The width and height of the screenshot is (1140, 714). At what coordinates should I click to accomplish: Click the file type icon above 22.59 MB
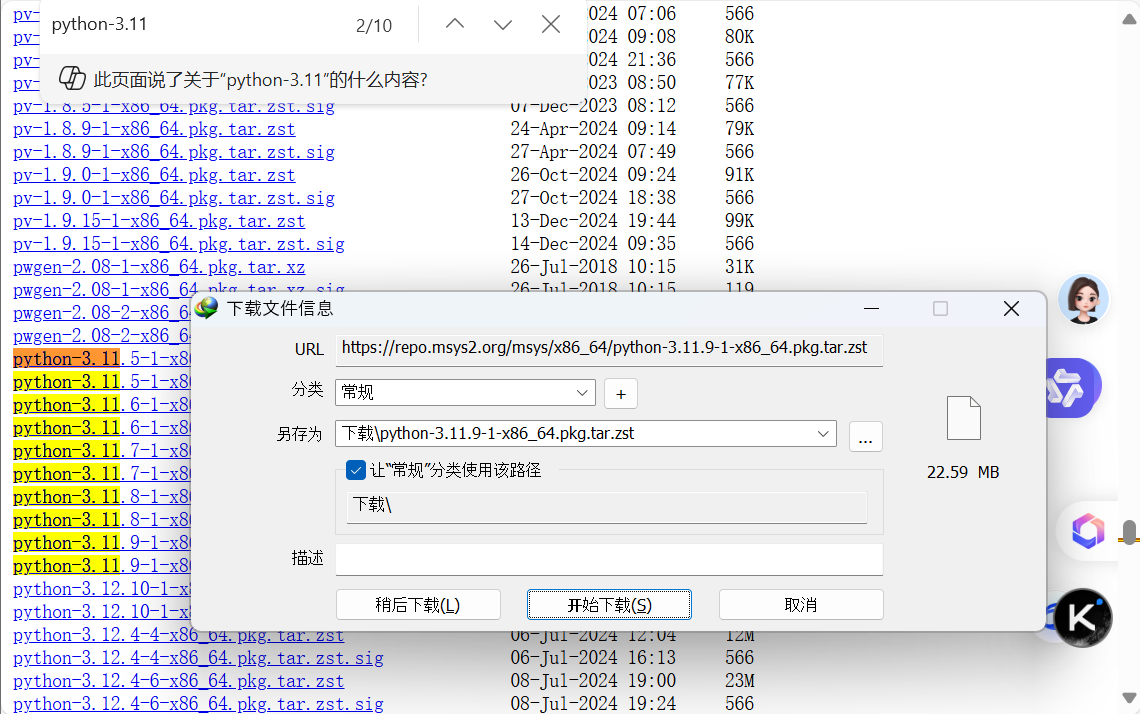[964, 418]
